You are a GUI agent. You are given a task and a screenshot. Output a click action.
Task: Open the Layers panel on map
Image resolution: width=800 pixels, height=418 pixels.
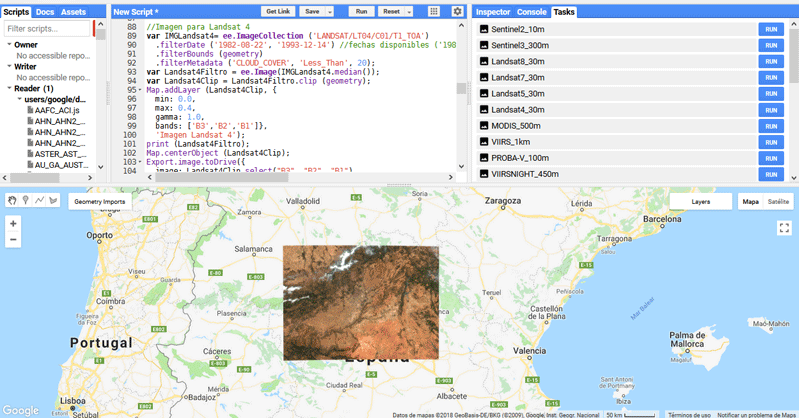[x=701, y=202]
